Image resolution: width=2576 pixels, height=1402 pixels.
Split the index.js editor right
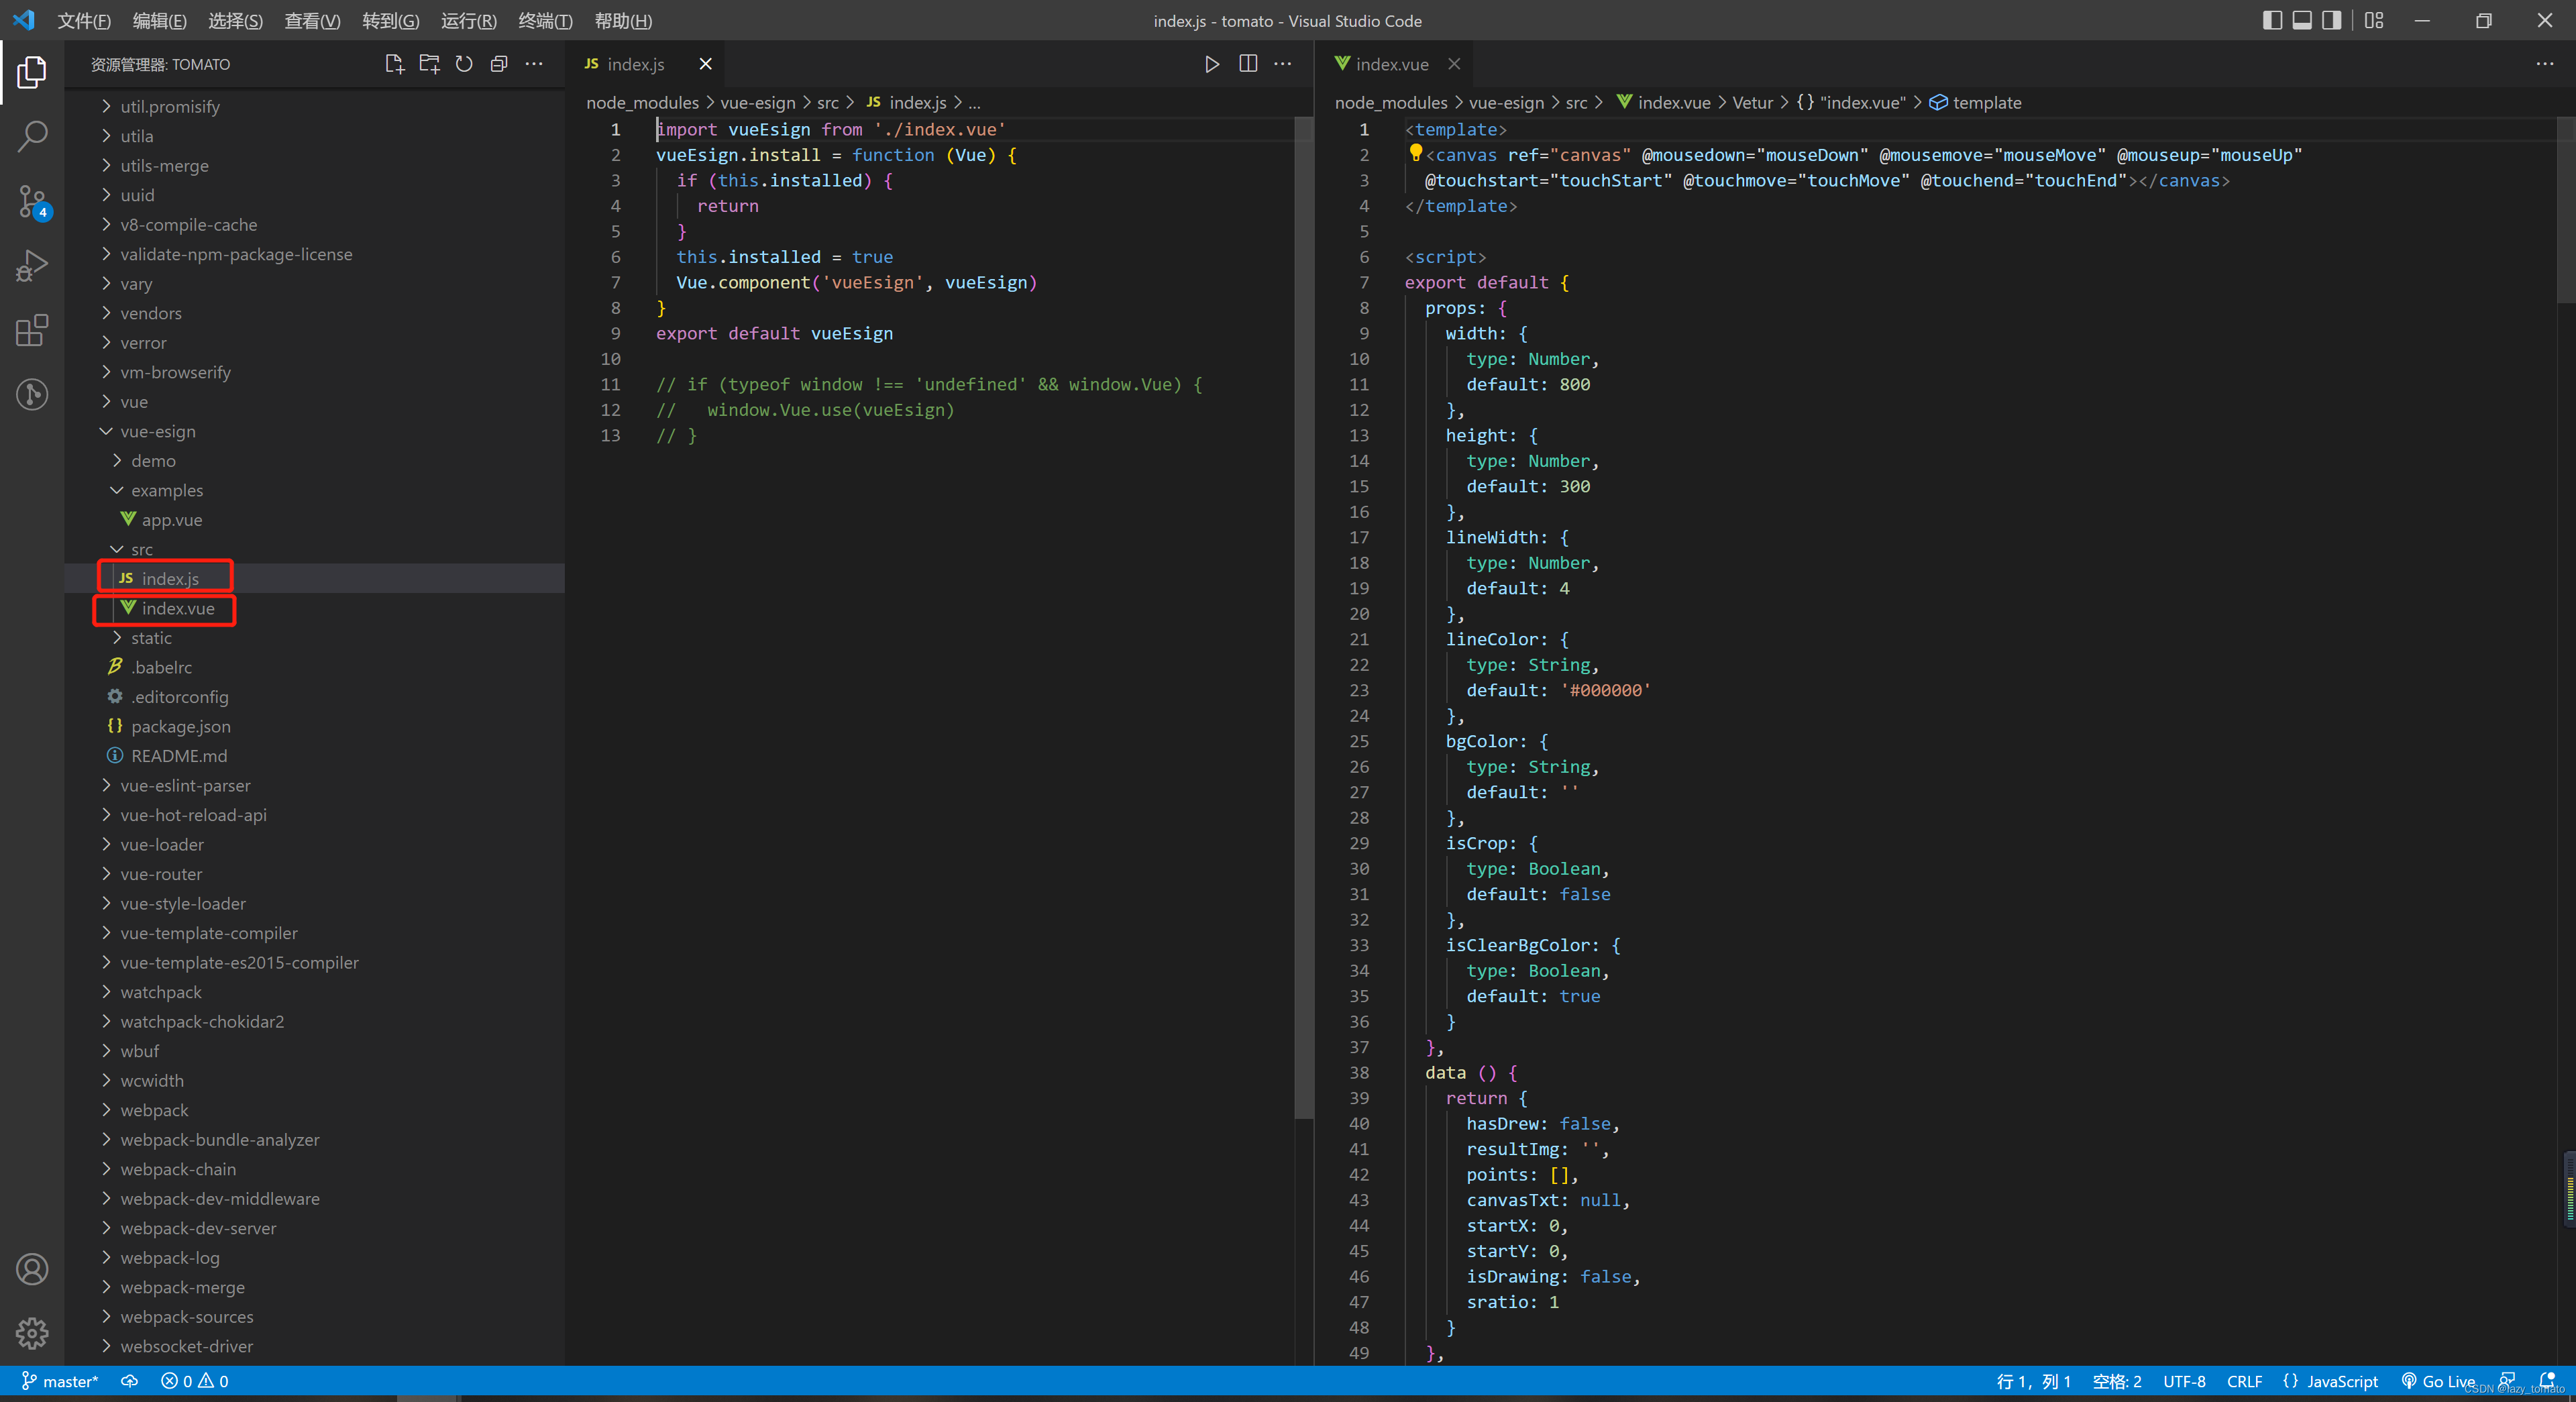point(1248,64)
